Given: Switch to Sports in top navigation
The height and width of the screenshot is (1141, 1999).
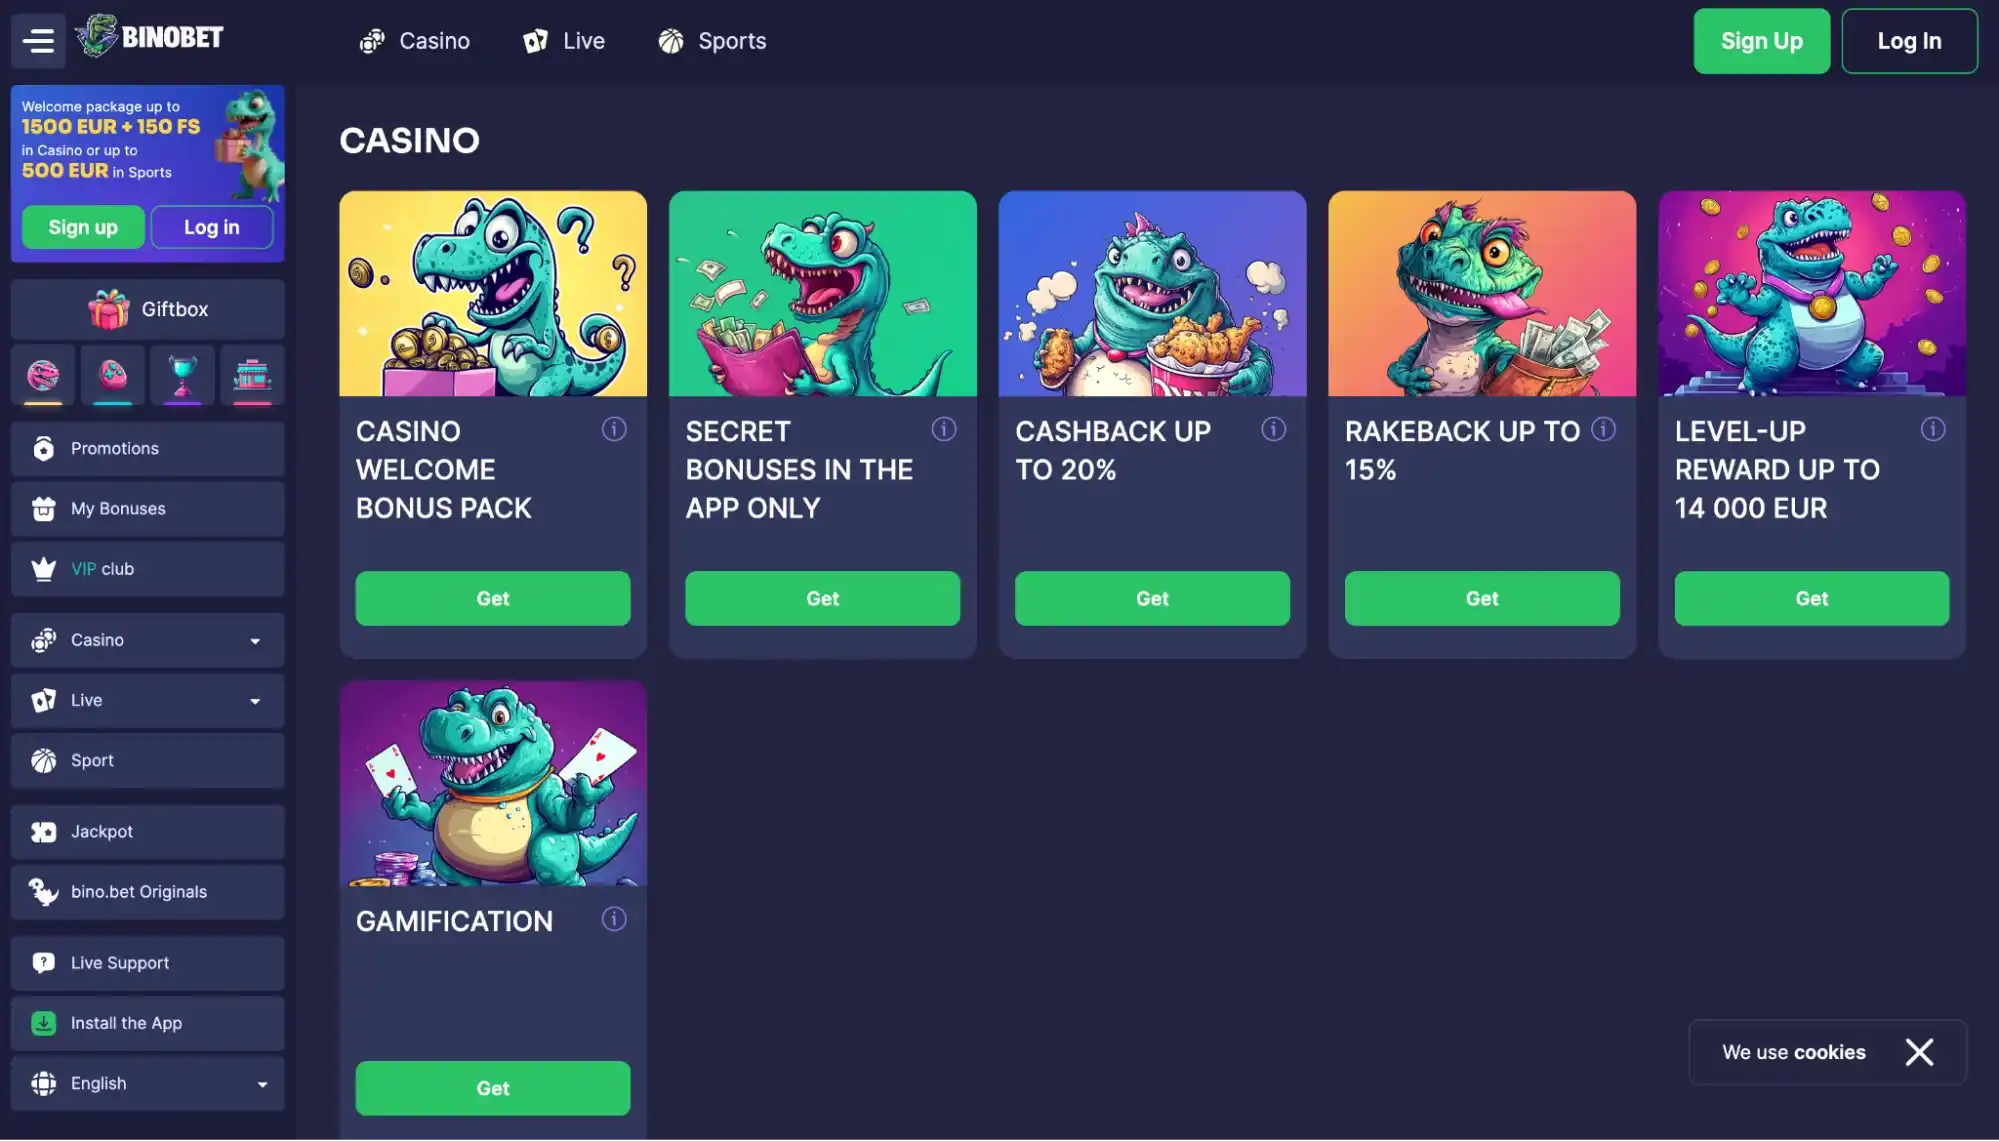Looking at the screenshot, I should pyautogui.click(x=712, y=41).
